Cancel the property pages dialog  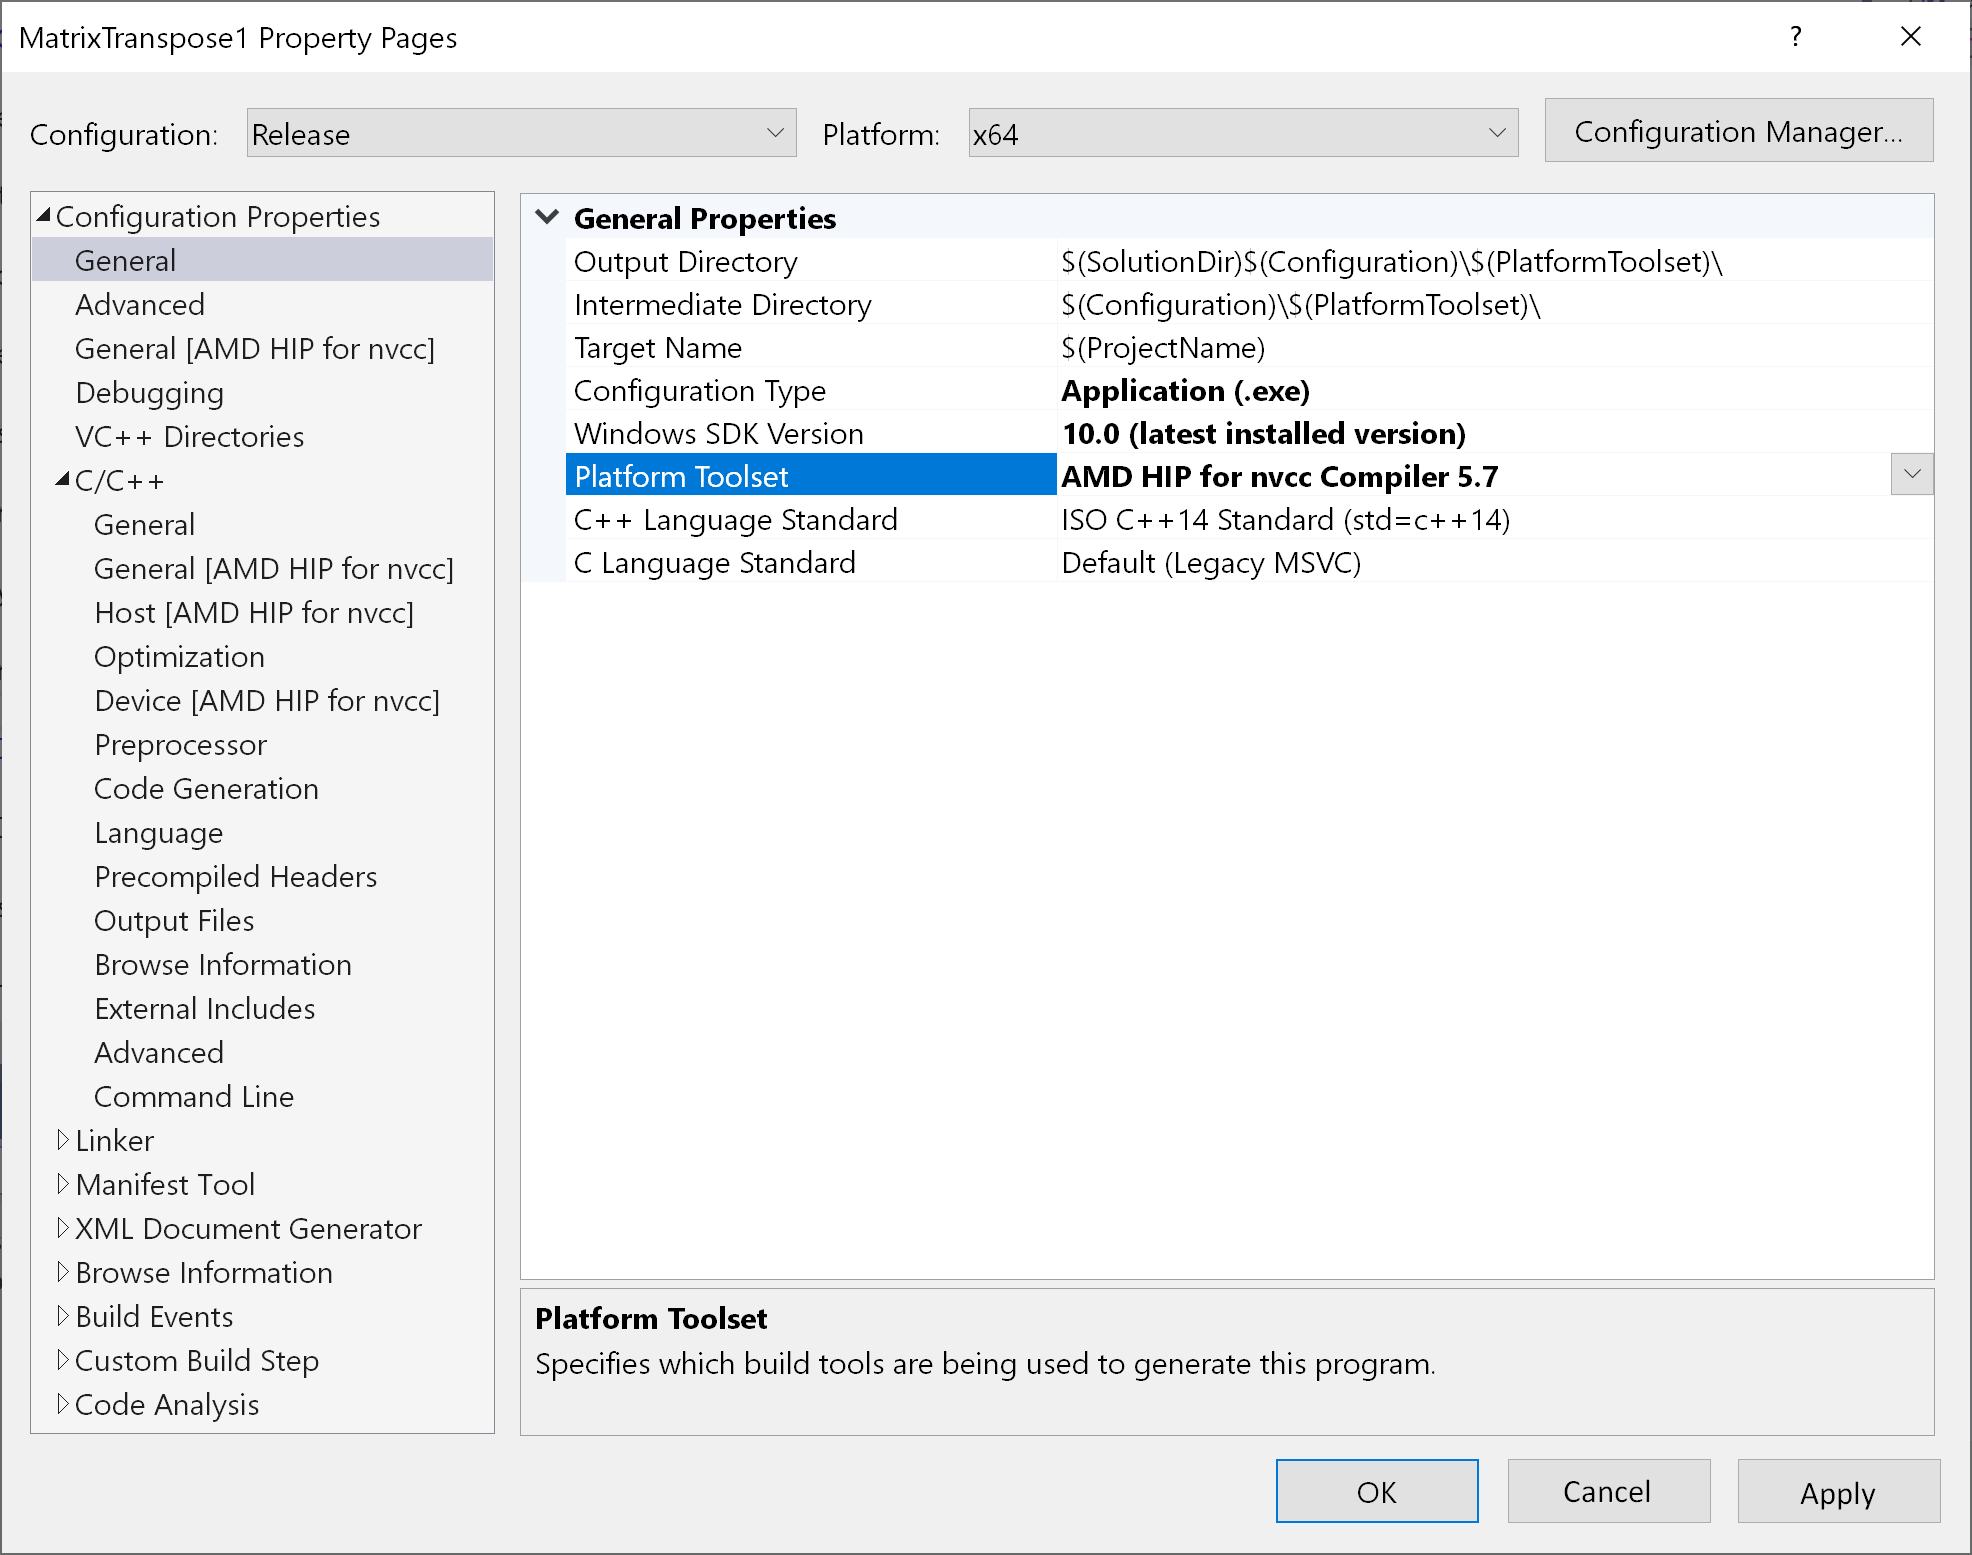1607,1492
